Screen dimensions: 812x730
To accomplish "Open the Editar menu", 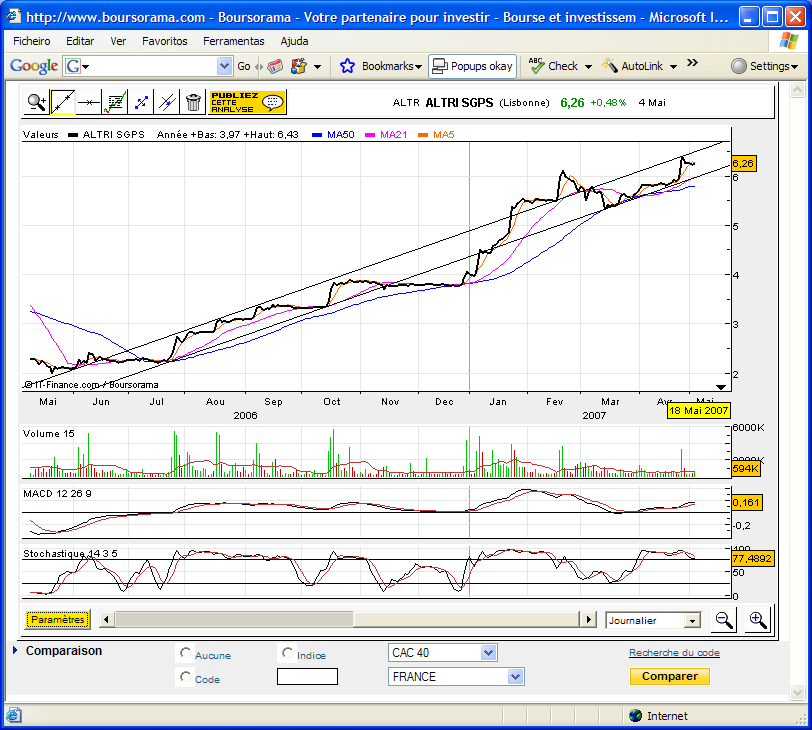I will tap(80, 41).
